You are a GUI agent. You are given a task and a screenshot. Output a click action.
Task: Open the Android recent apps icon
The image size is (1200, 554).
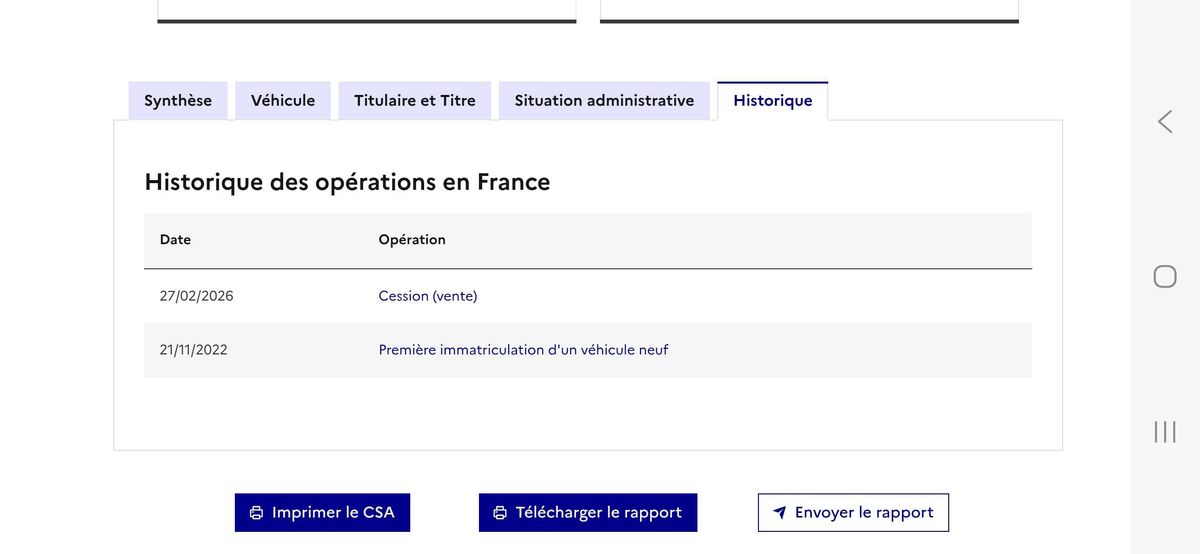coord(1165,431)
